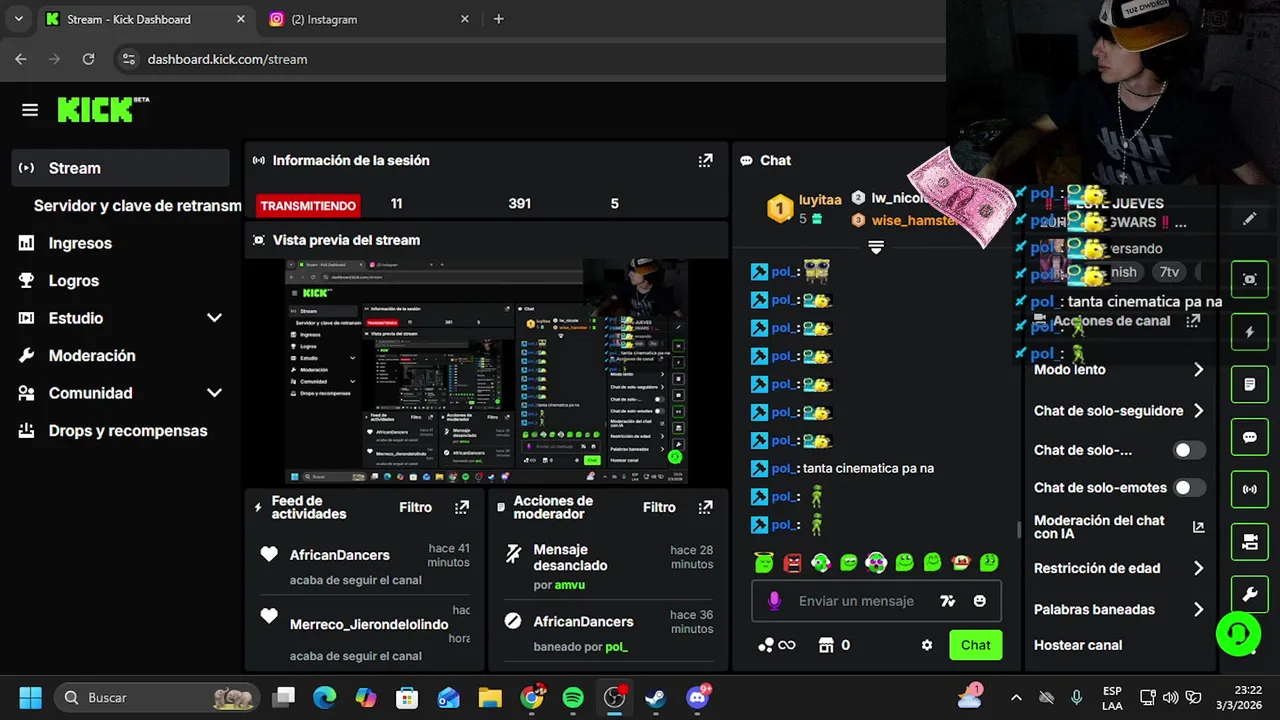Click the note document icon in right toolbar
Viewport: 1280px width, 720px height.
point(1250,384)
